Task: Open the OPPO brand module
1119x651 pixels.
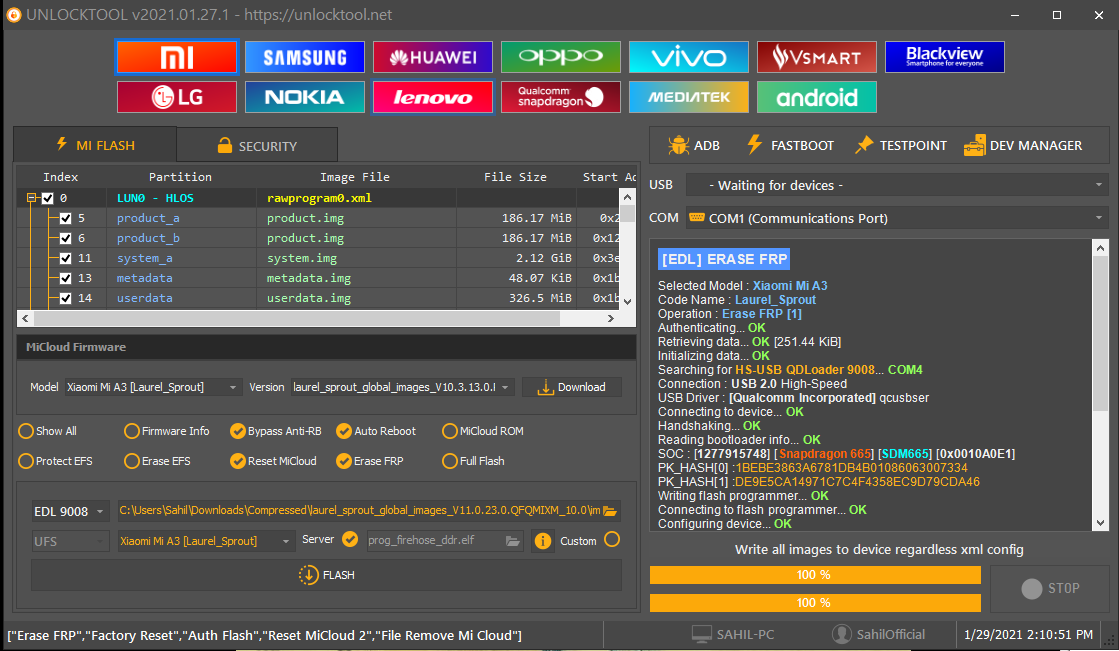Action: [x=561, y=57]
